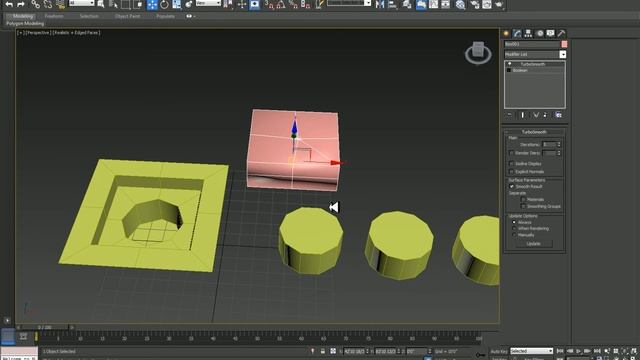Open the Named Selection Sets dropdown

click(349, 3)
